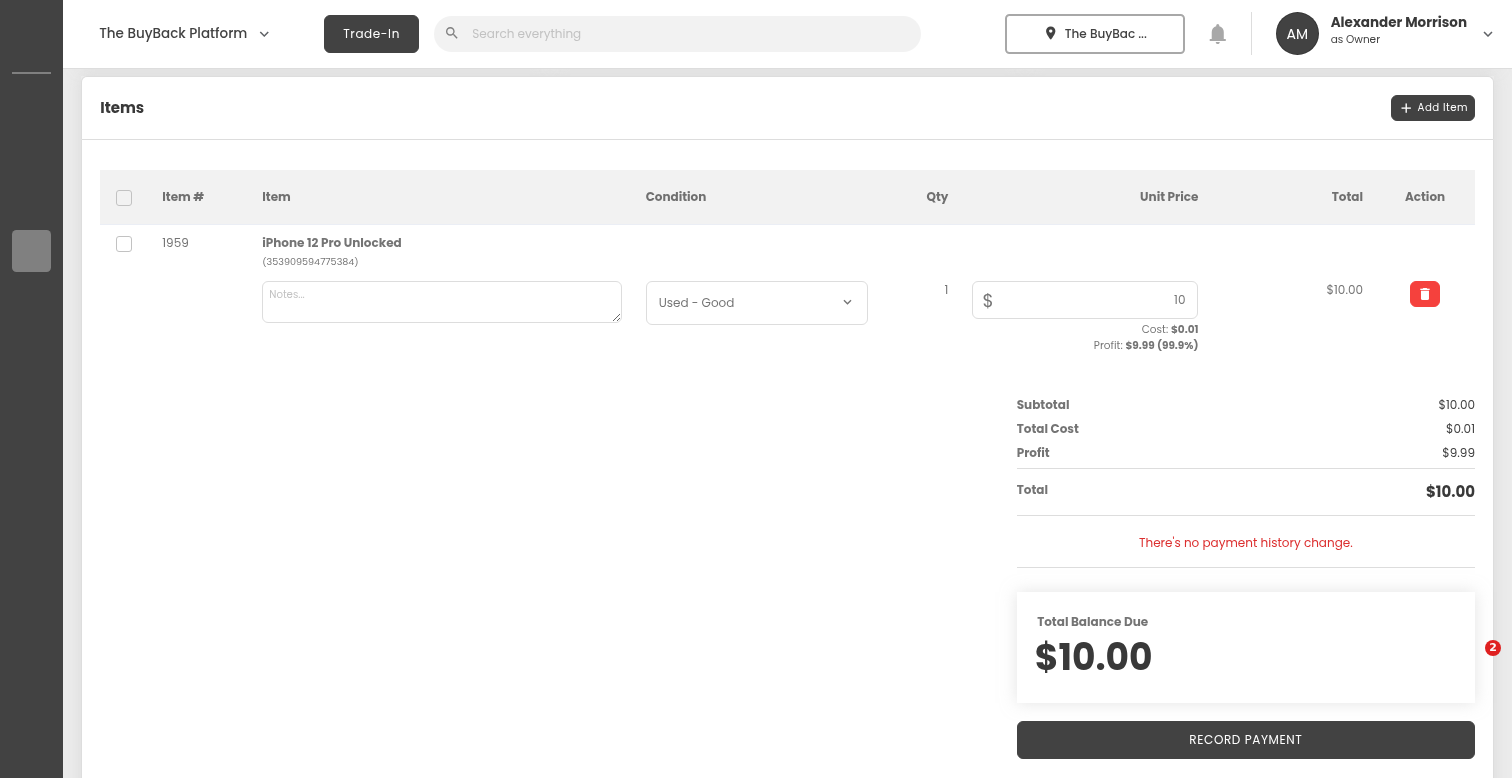Click the Item # column header
This screenshot has width=1512, height=778.
click(x=183, y=197)
